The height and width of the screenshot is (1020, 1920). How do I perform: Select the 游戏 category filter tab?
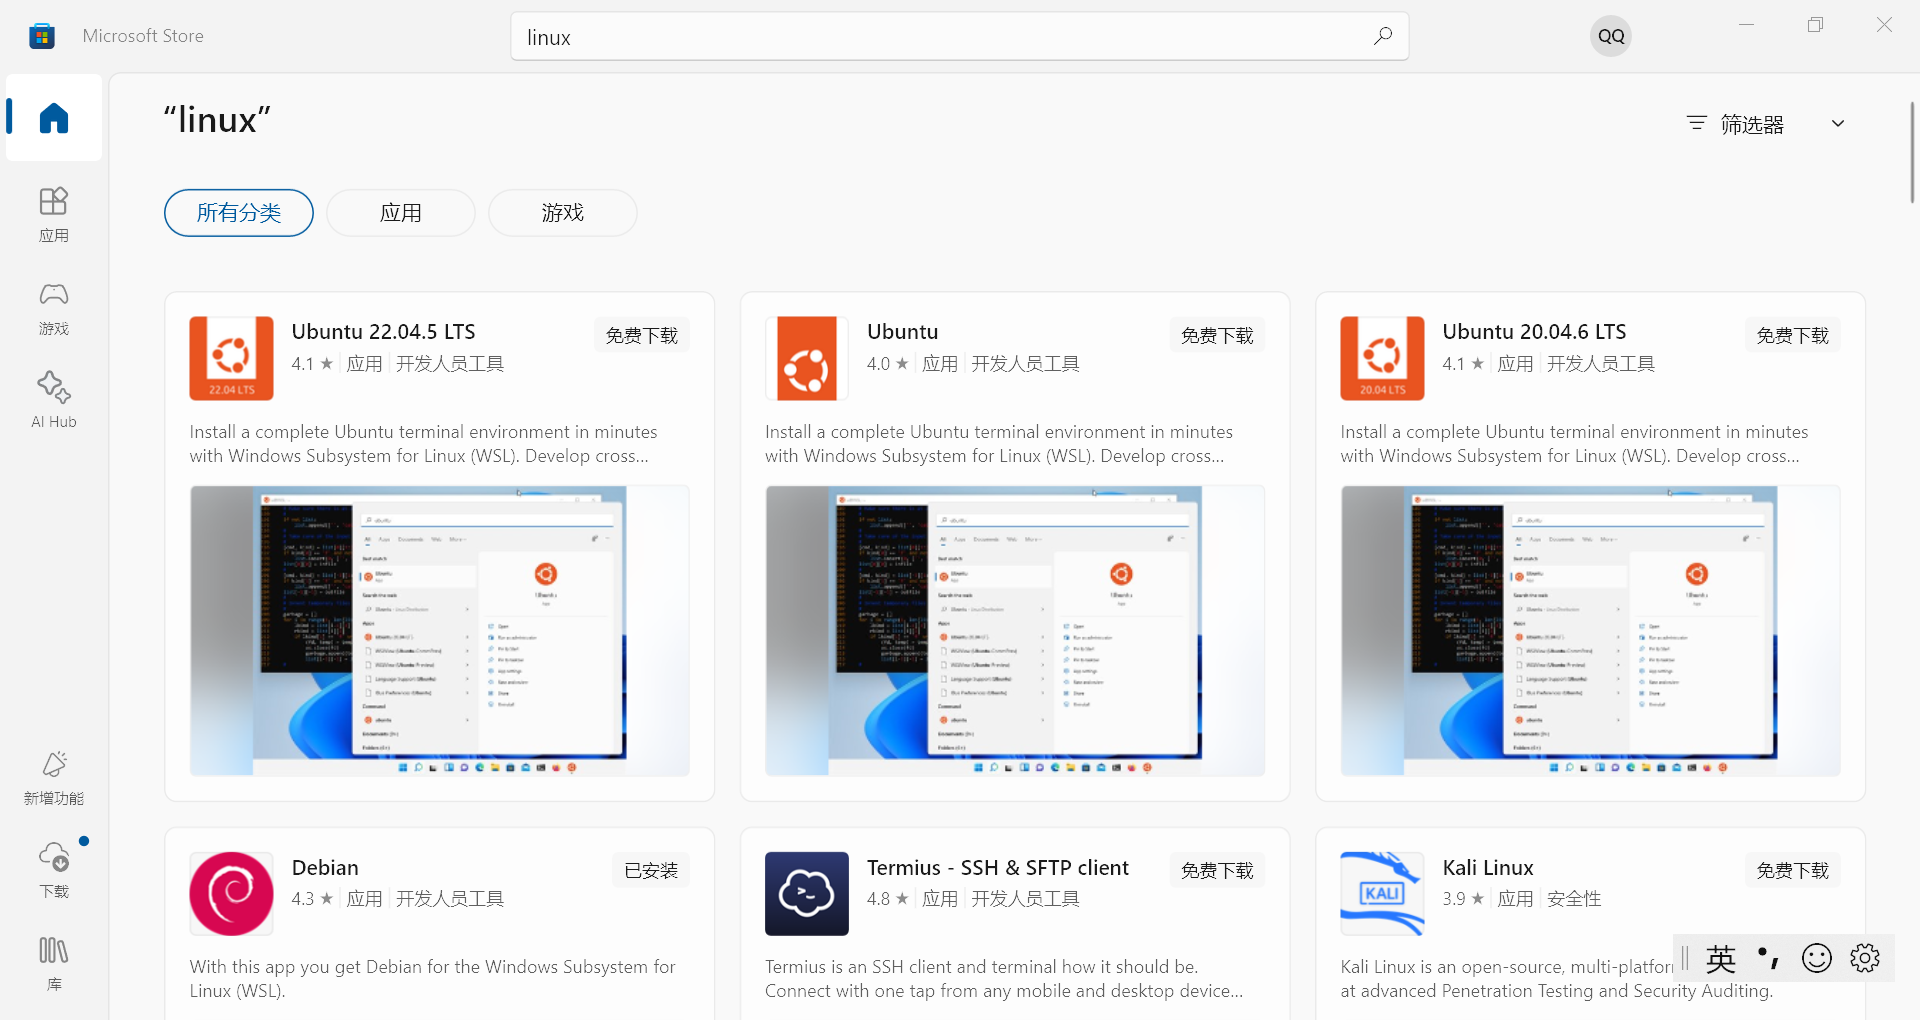pyautogui.click(x=563, y=213)
